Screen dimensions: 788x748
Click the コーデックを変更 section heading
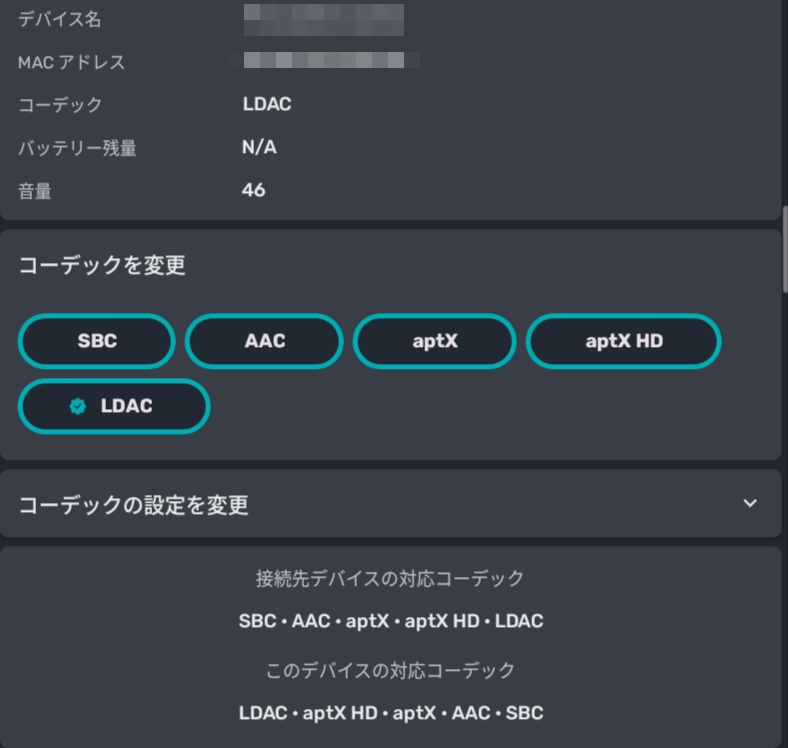[102, 265]
